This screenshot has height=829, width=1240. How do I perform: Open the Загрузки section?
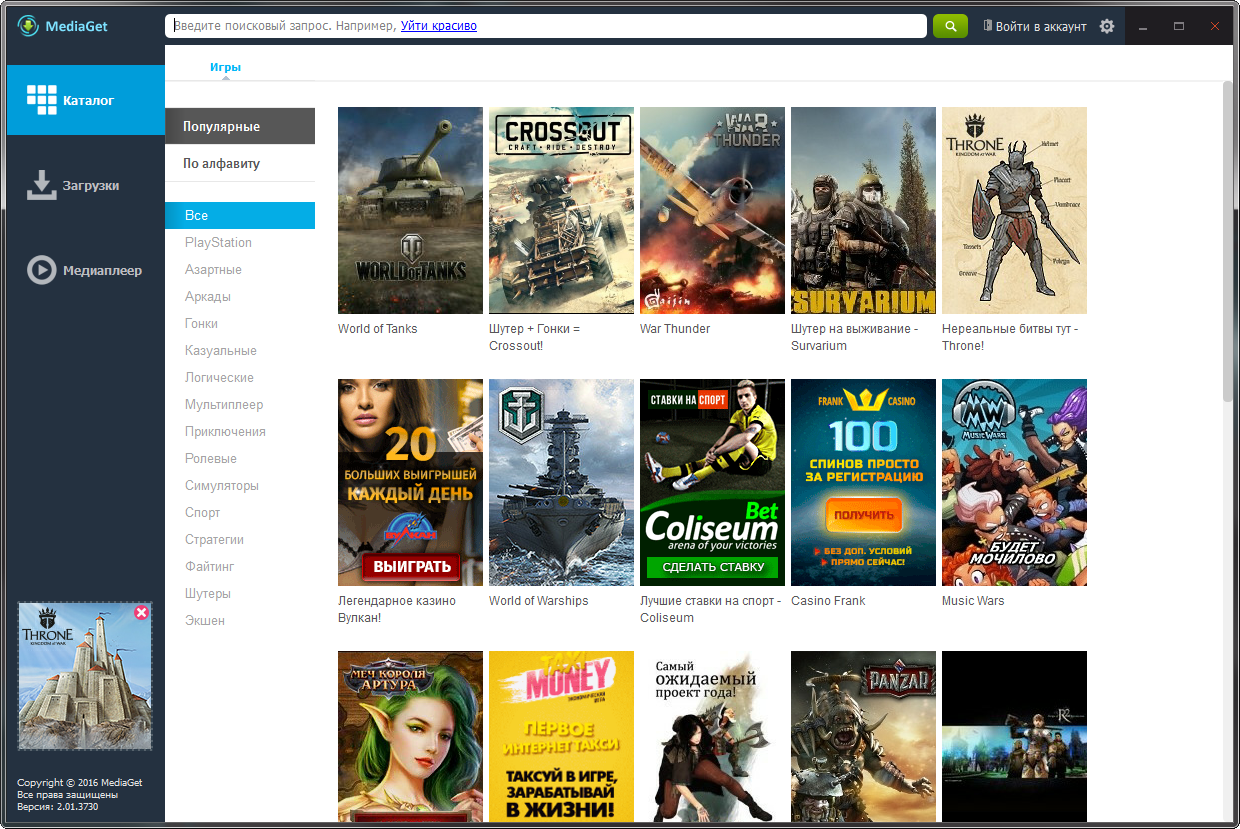click(x=86, y=185)
